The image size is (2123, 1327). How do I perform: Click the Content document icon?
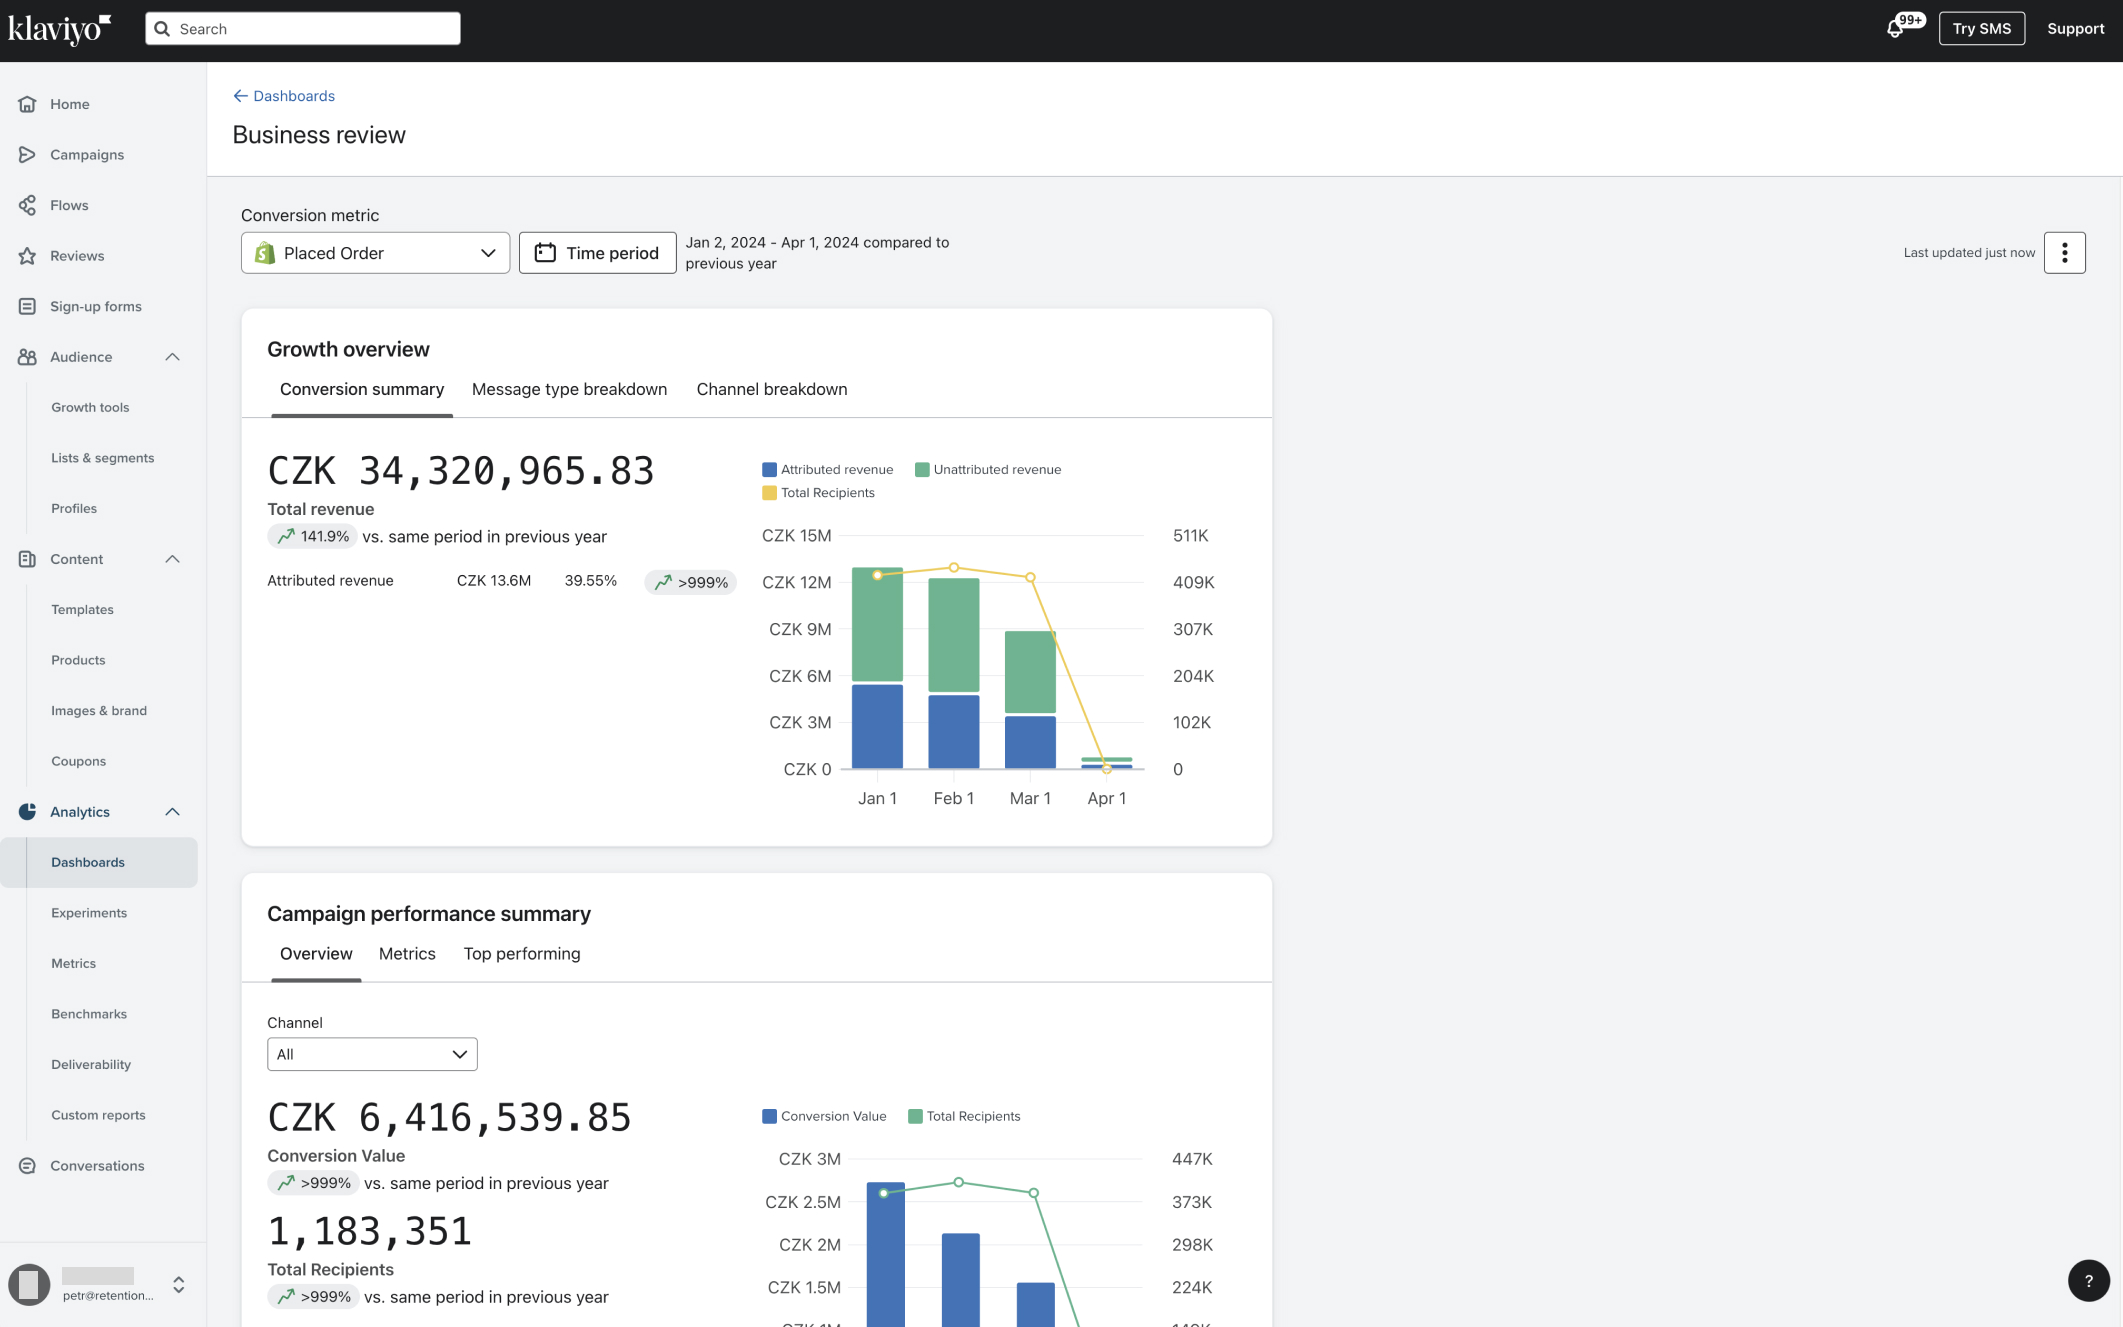point(27,559)
